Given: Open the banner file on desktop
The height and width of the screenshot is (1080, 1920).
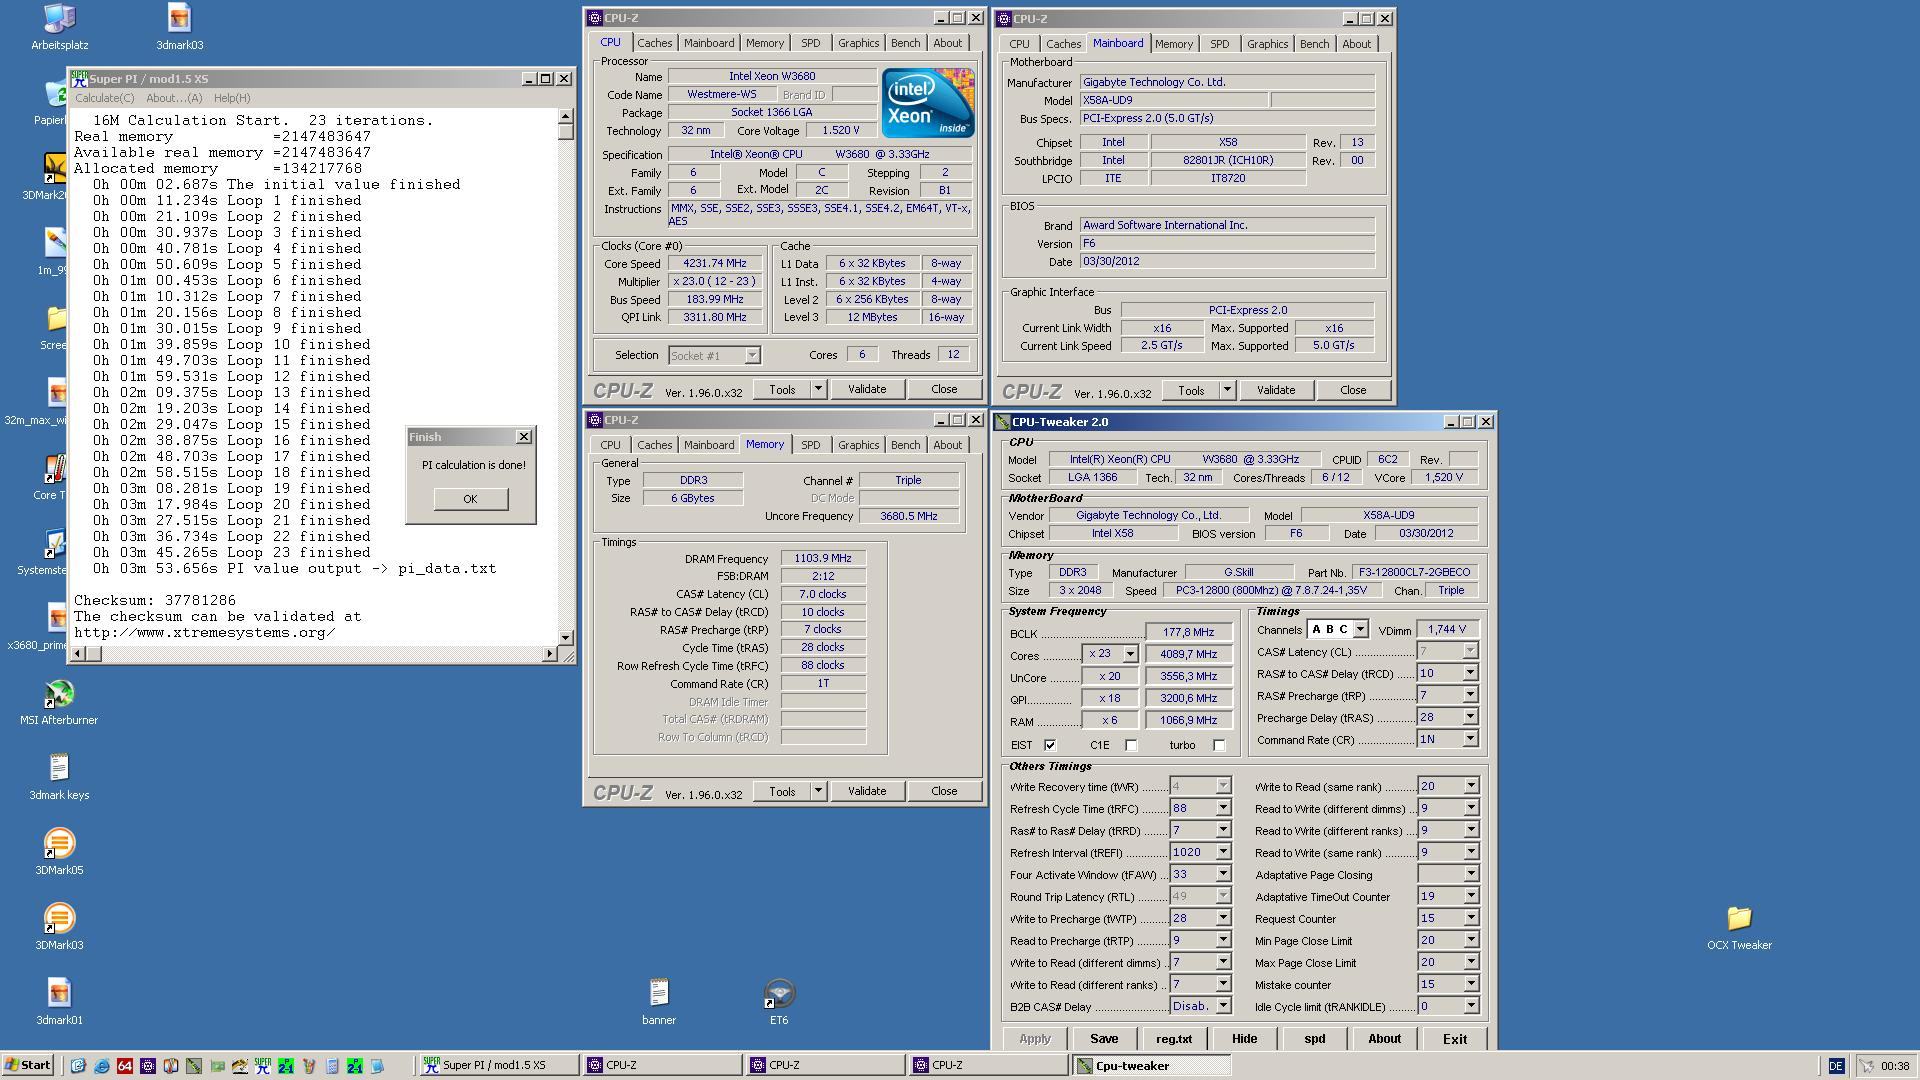Looking at the screenshot, I should (658, 1003).
